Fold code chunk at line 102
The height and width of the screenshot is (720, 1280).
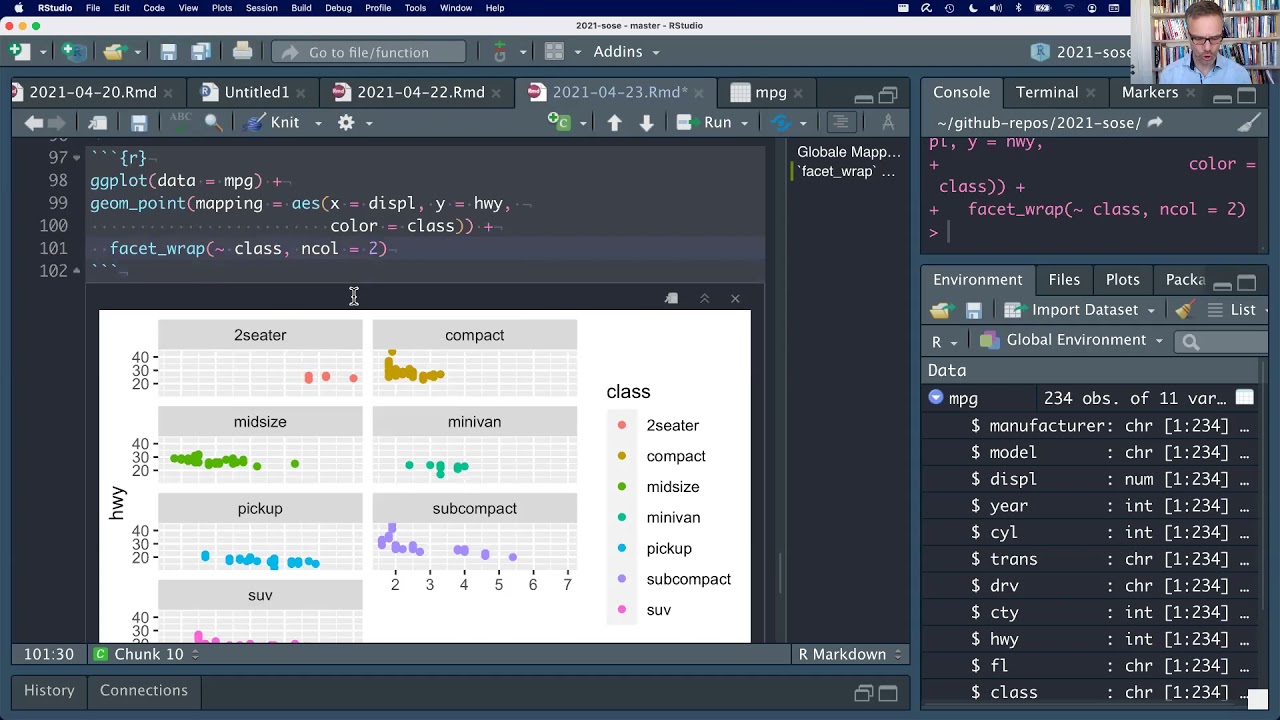click(x=77, y=270)
